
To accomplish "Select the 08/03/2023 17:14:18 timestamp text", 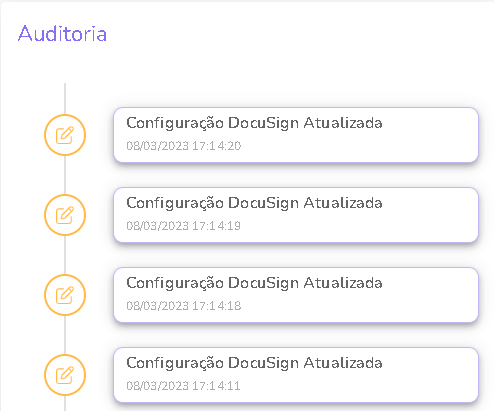I will coord(184,306).
